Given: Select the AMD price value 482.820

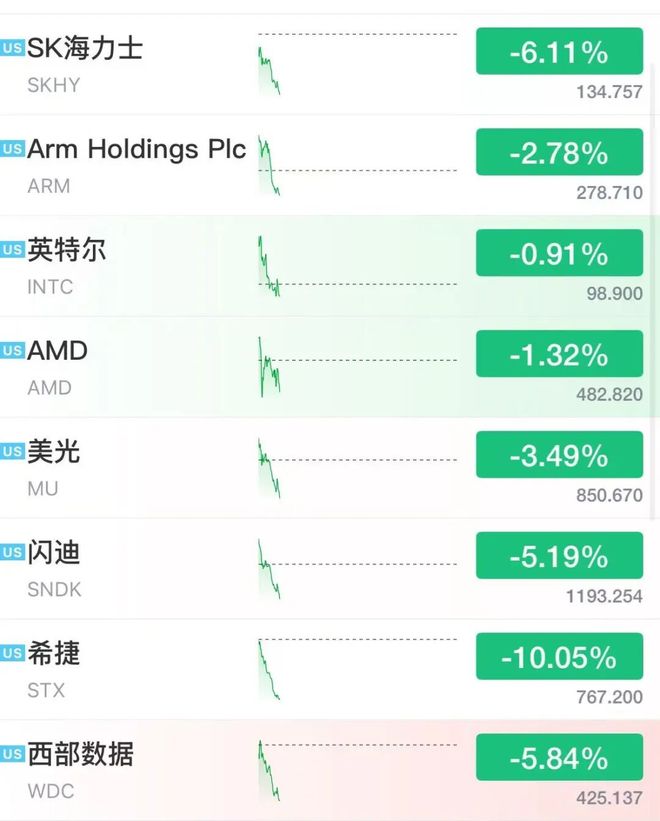Looking at the screenshot, I should (609, 394).
